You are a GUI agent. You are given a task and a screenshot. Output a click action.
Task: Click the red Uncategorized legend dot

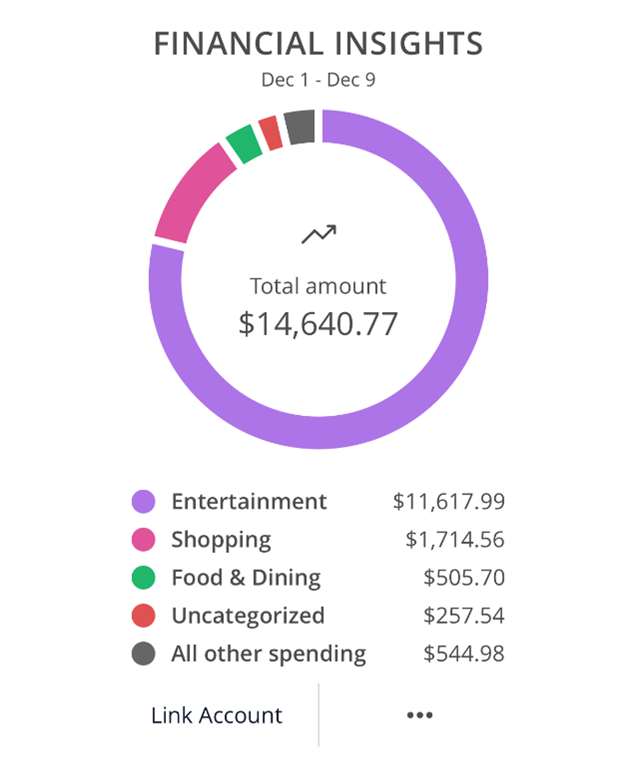pos(144,616)
